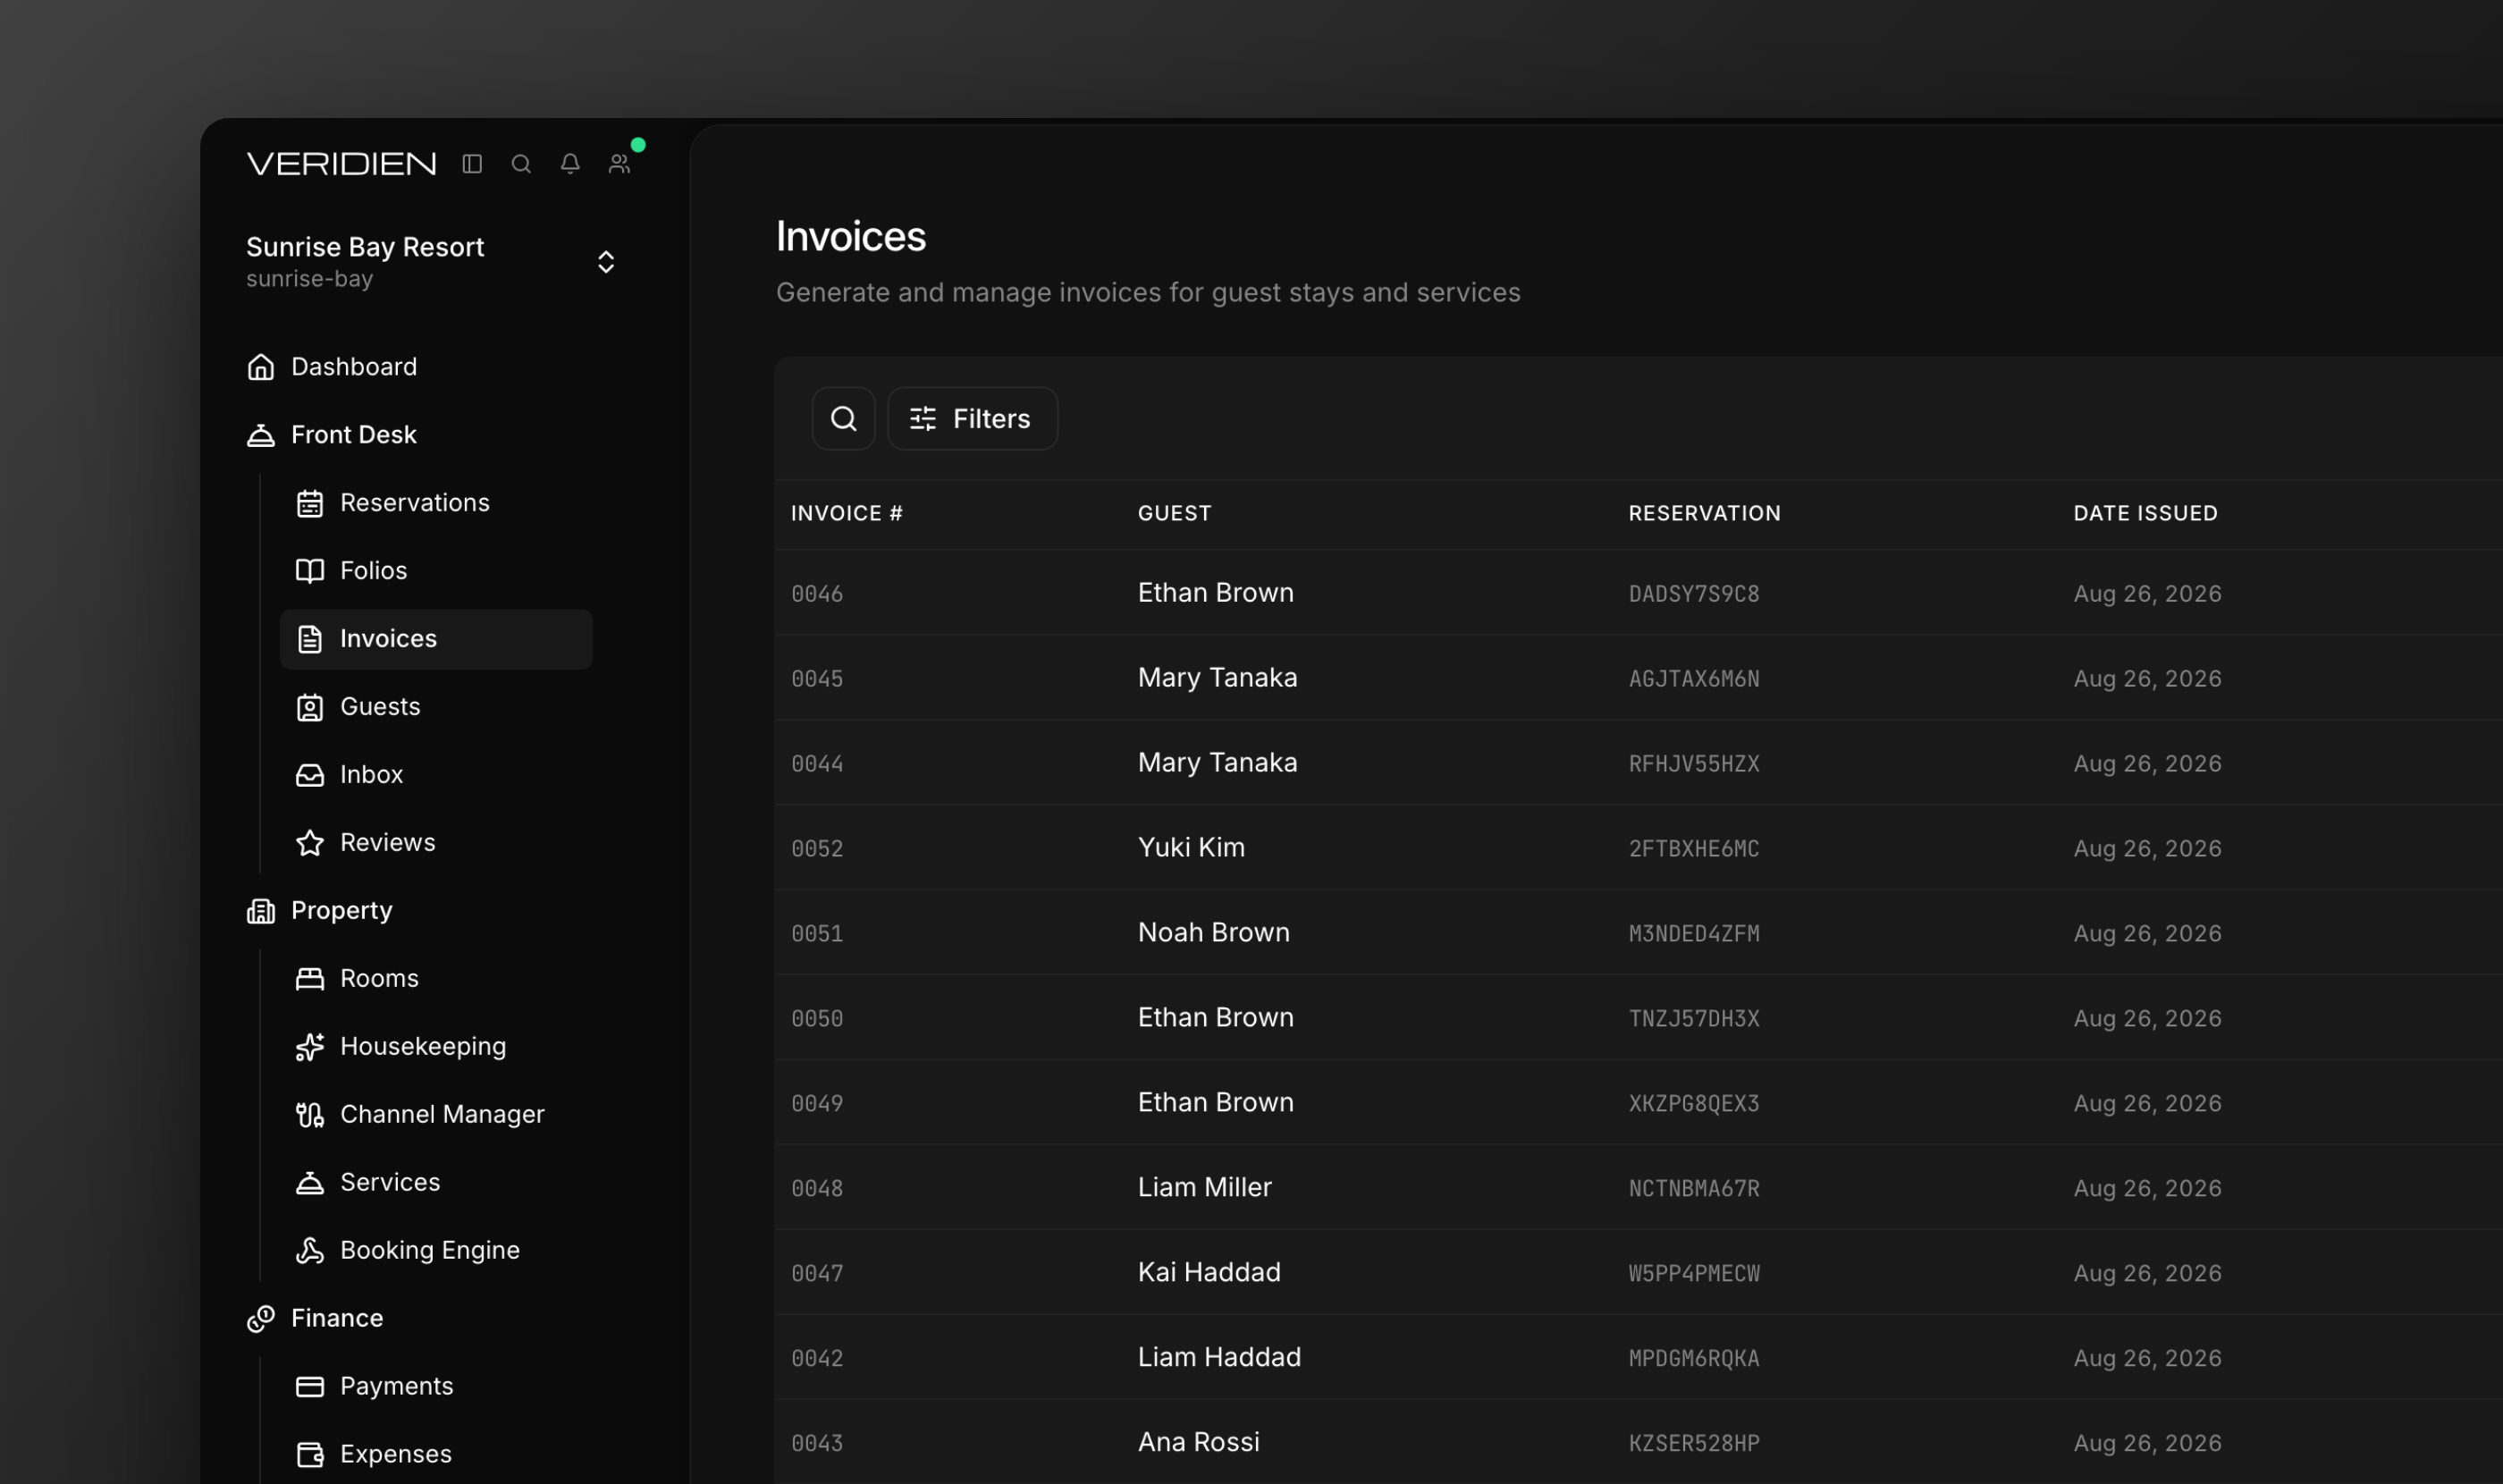
Task: Click the Expenses wallet icon
Action: tap(310, 1455)
